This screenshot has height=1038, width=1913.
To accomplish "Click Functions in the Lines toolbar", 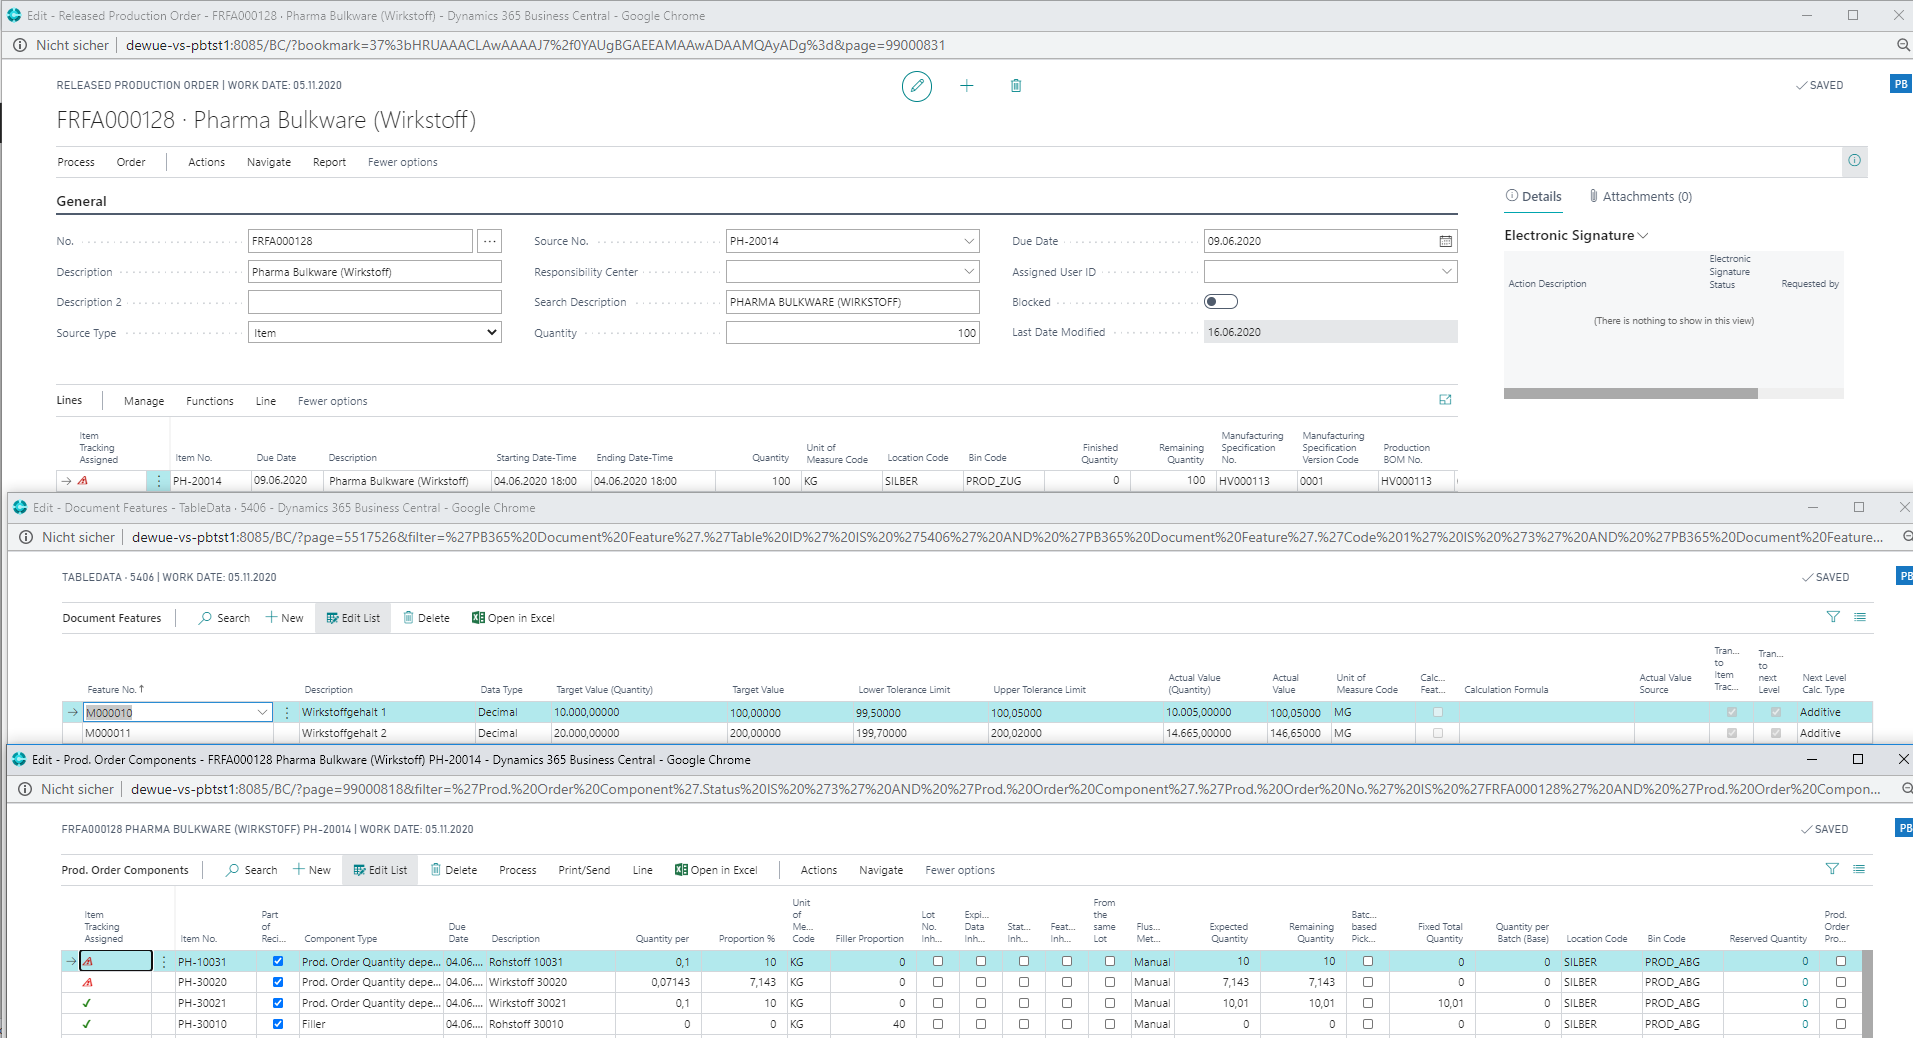I will click(209, 401).
